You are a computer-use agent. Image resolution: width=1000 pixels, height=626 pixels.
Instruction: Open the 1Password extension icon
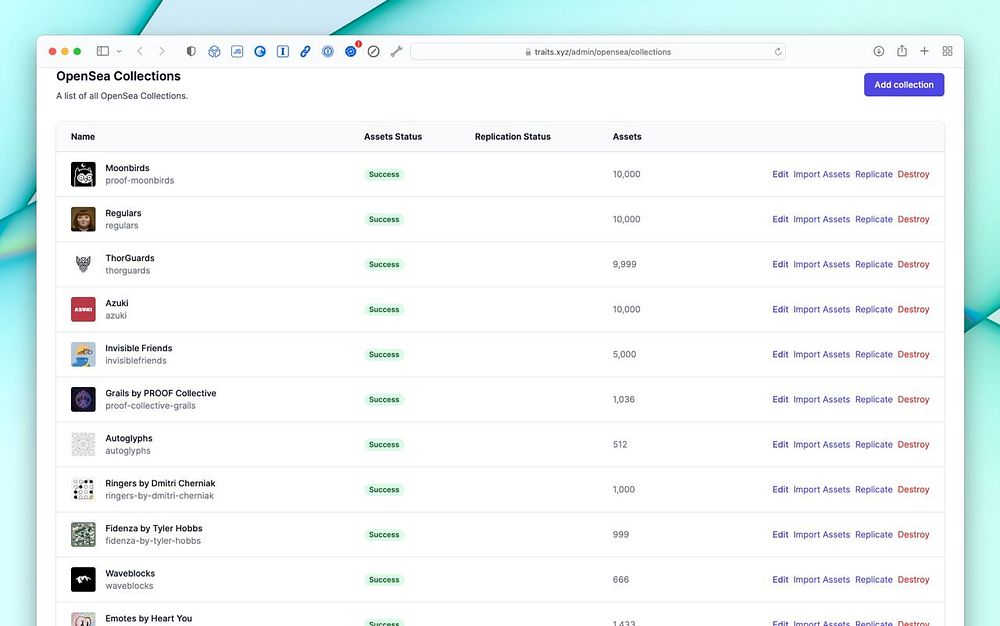(x=328, y=51)
